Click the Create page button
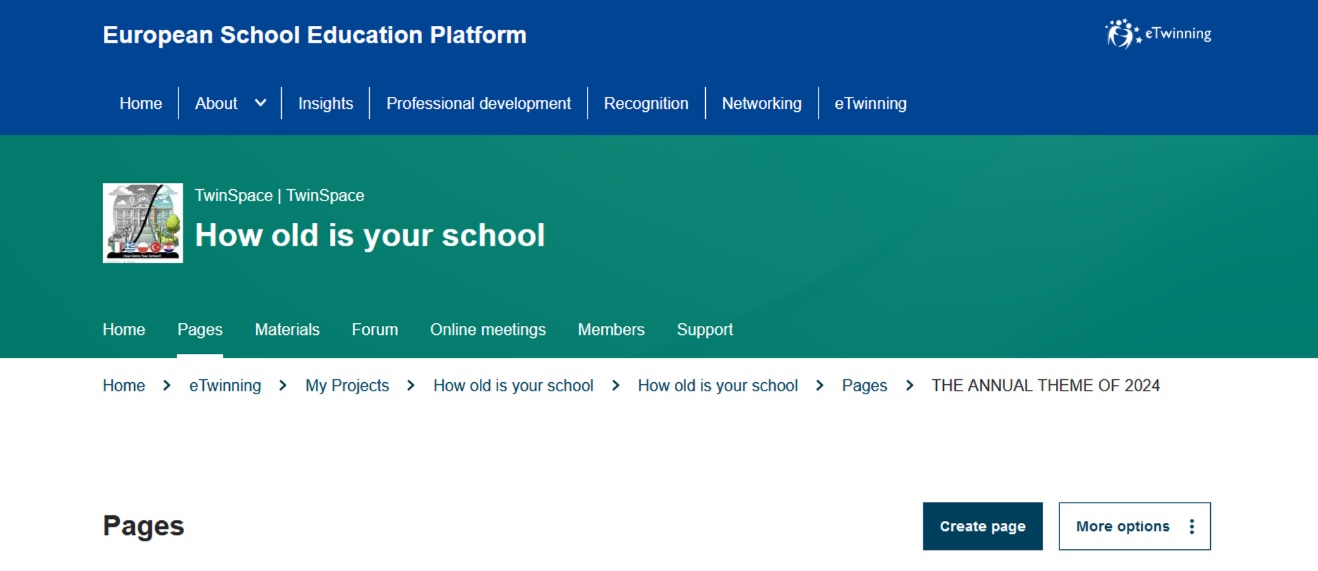Screen dimensions: 1318x571 982,526
